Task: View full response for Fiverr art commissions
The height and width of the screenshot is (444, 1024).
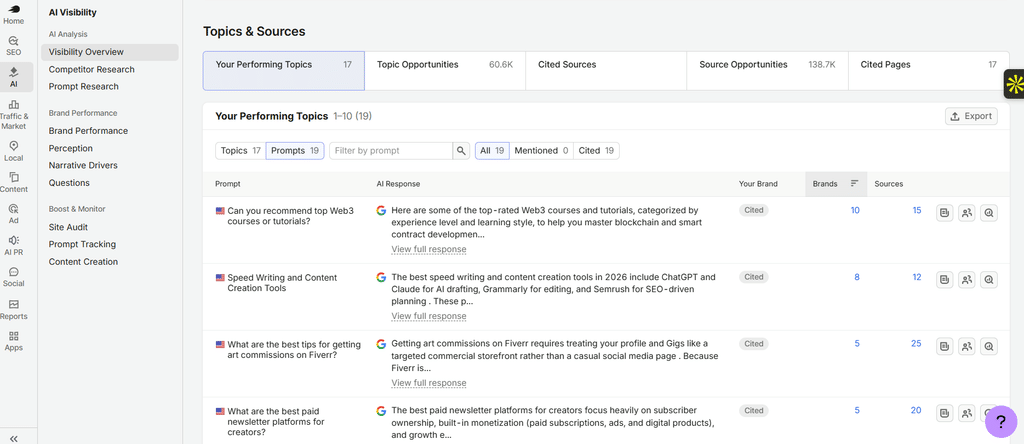Action: pyautogui.click(x=428, y=383)
